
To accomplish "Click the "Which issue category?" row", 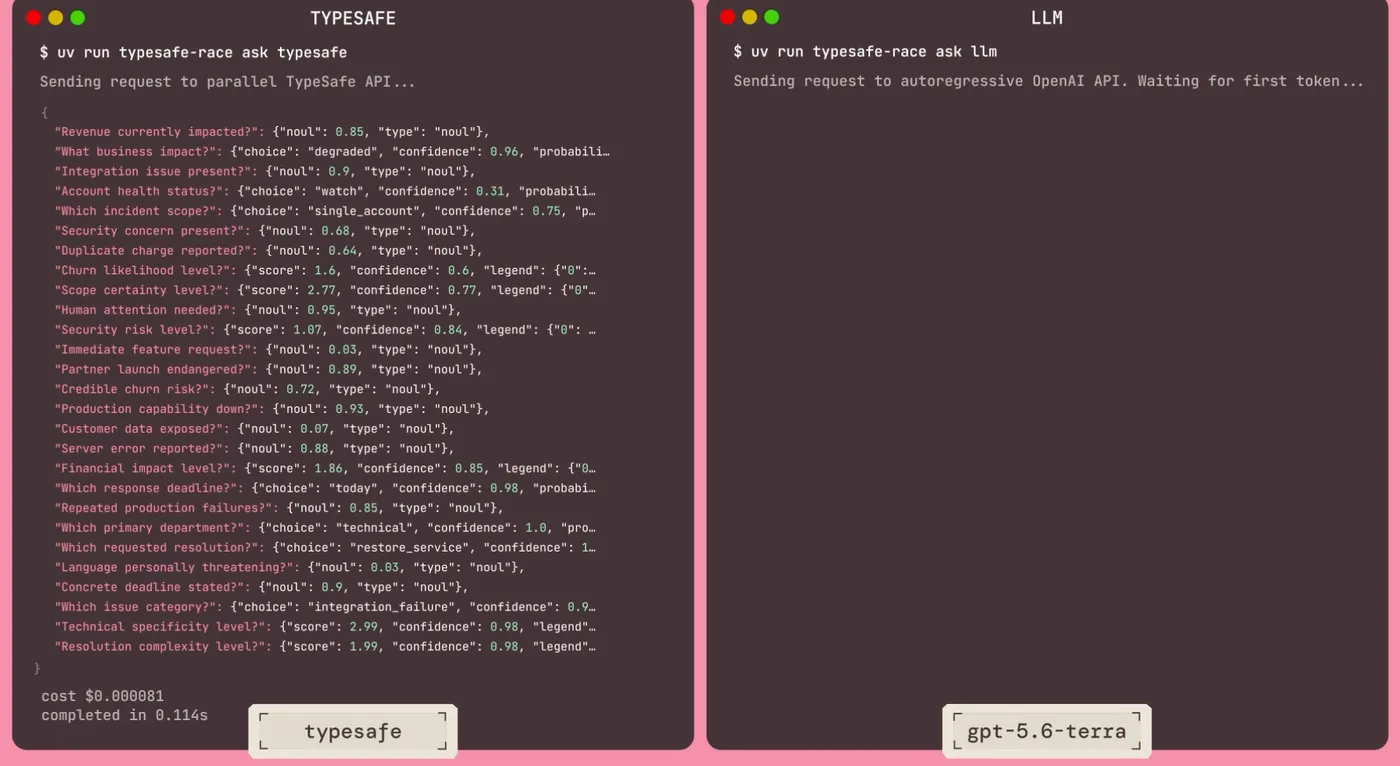I will [x=325, y=607].
